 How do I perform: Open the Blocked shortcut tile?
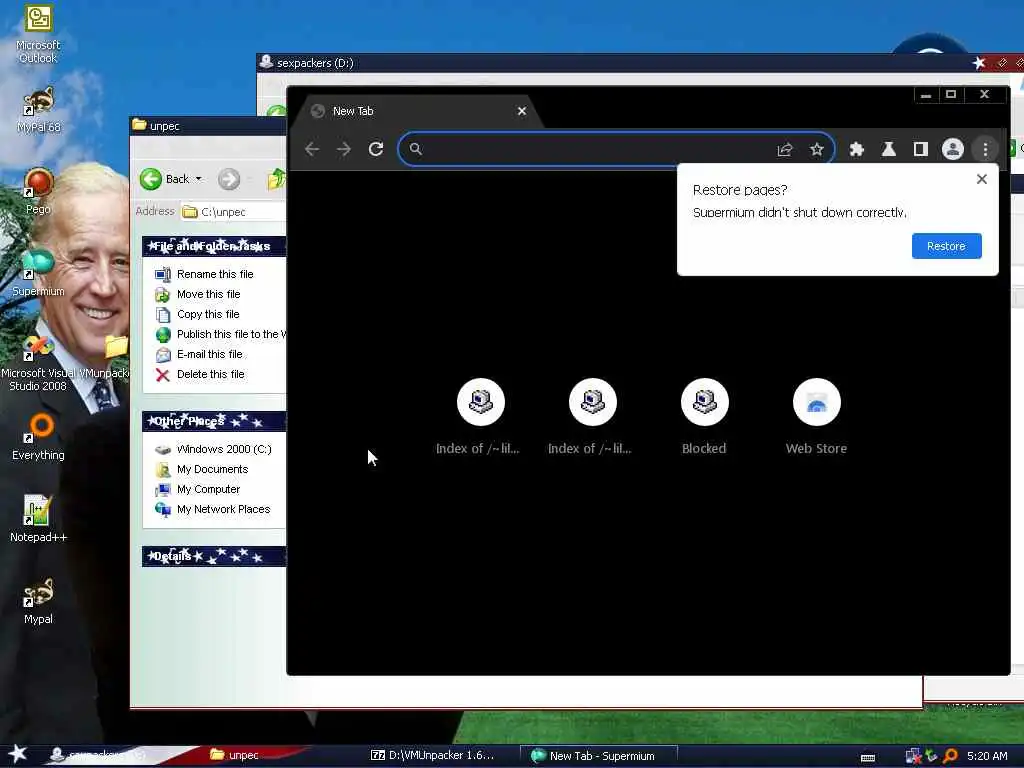click(x=704, y=416)
